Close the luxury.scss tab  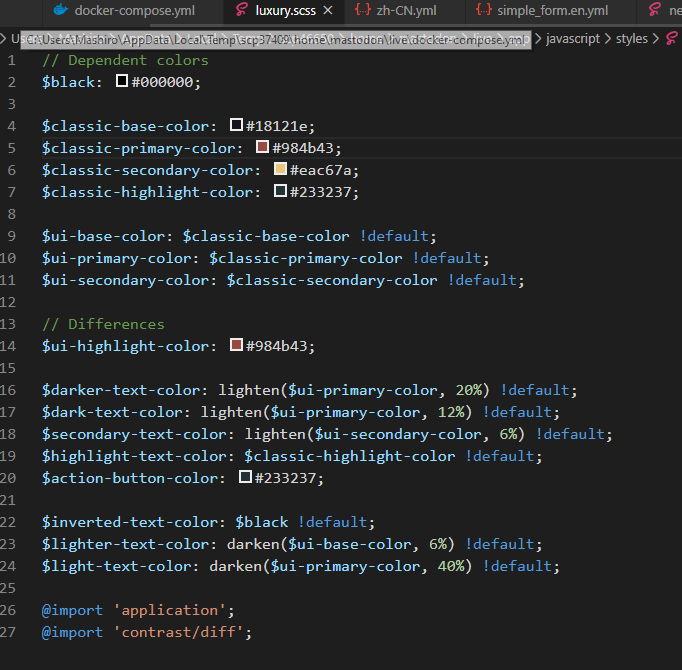(x=328, y=10)
